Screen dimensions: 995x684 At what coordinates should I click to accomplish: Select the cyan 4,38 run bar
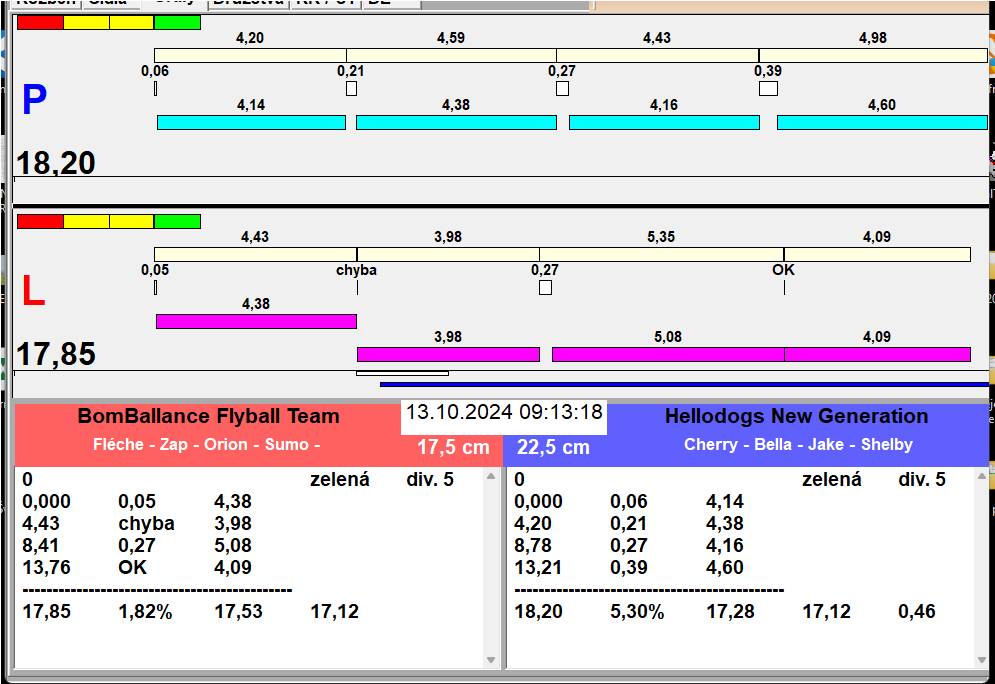coord(456,122)
